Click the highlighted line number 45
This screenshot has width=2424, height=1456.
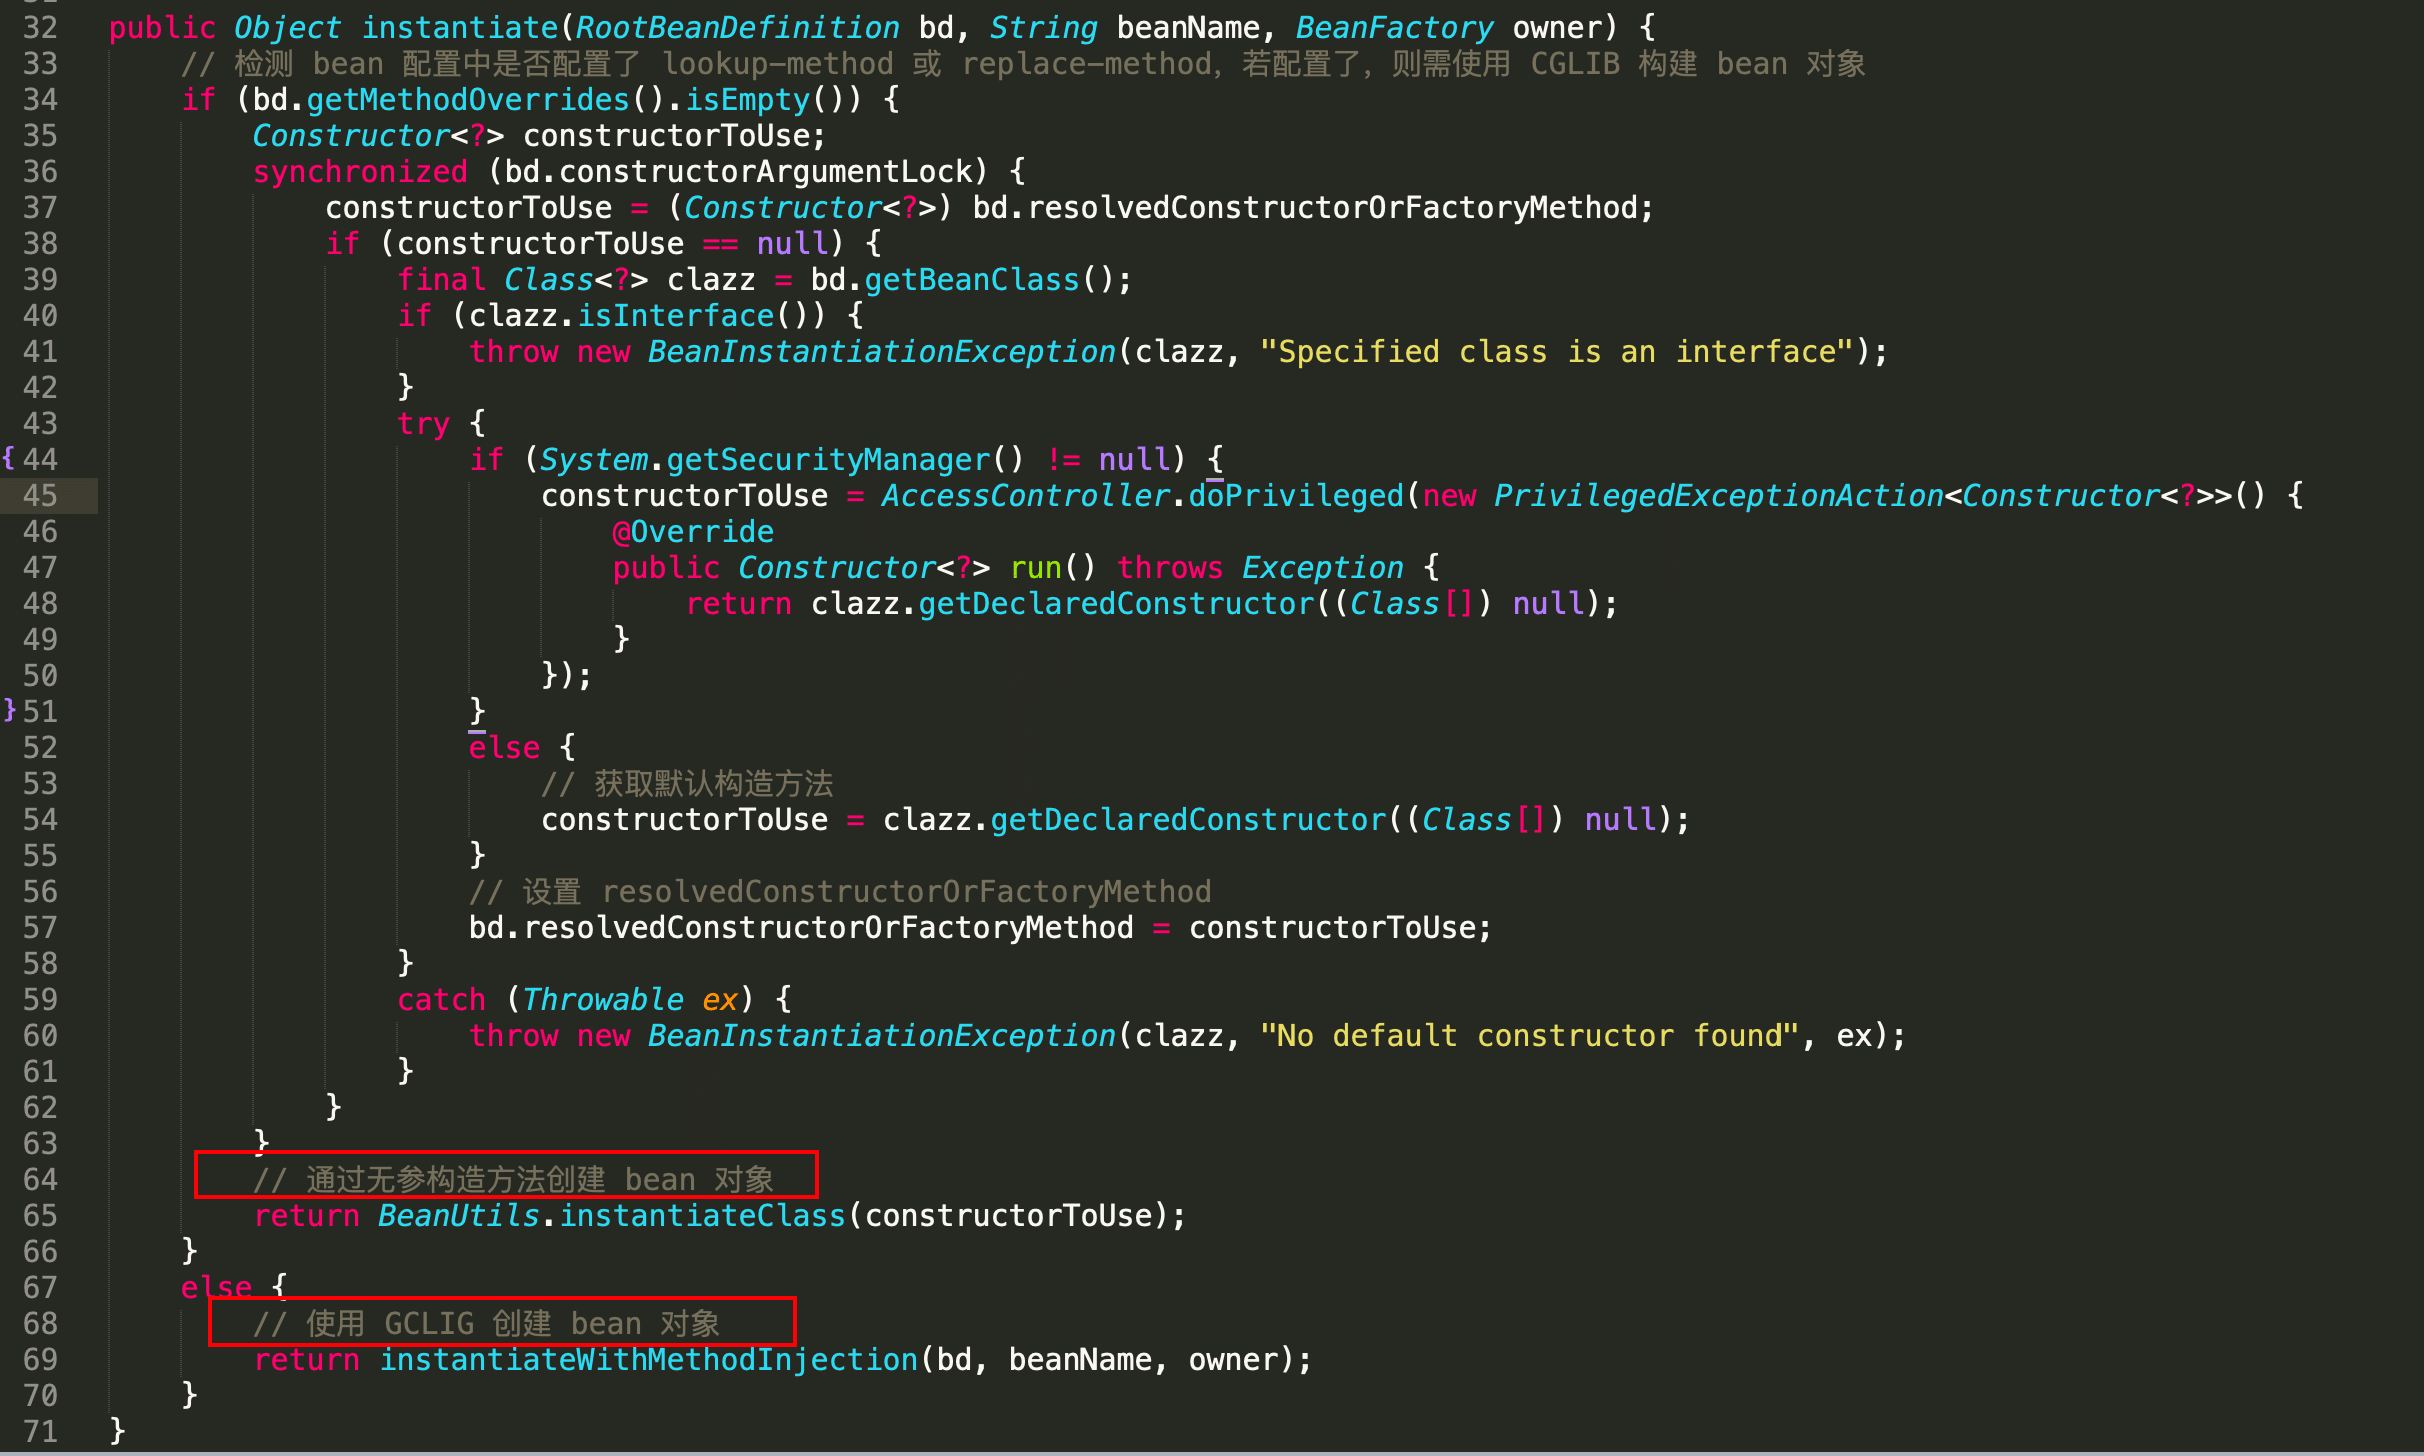tap(40, 495)
